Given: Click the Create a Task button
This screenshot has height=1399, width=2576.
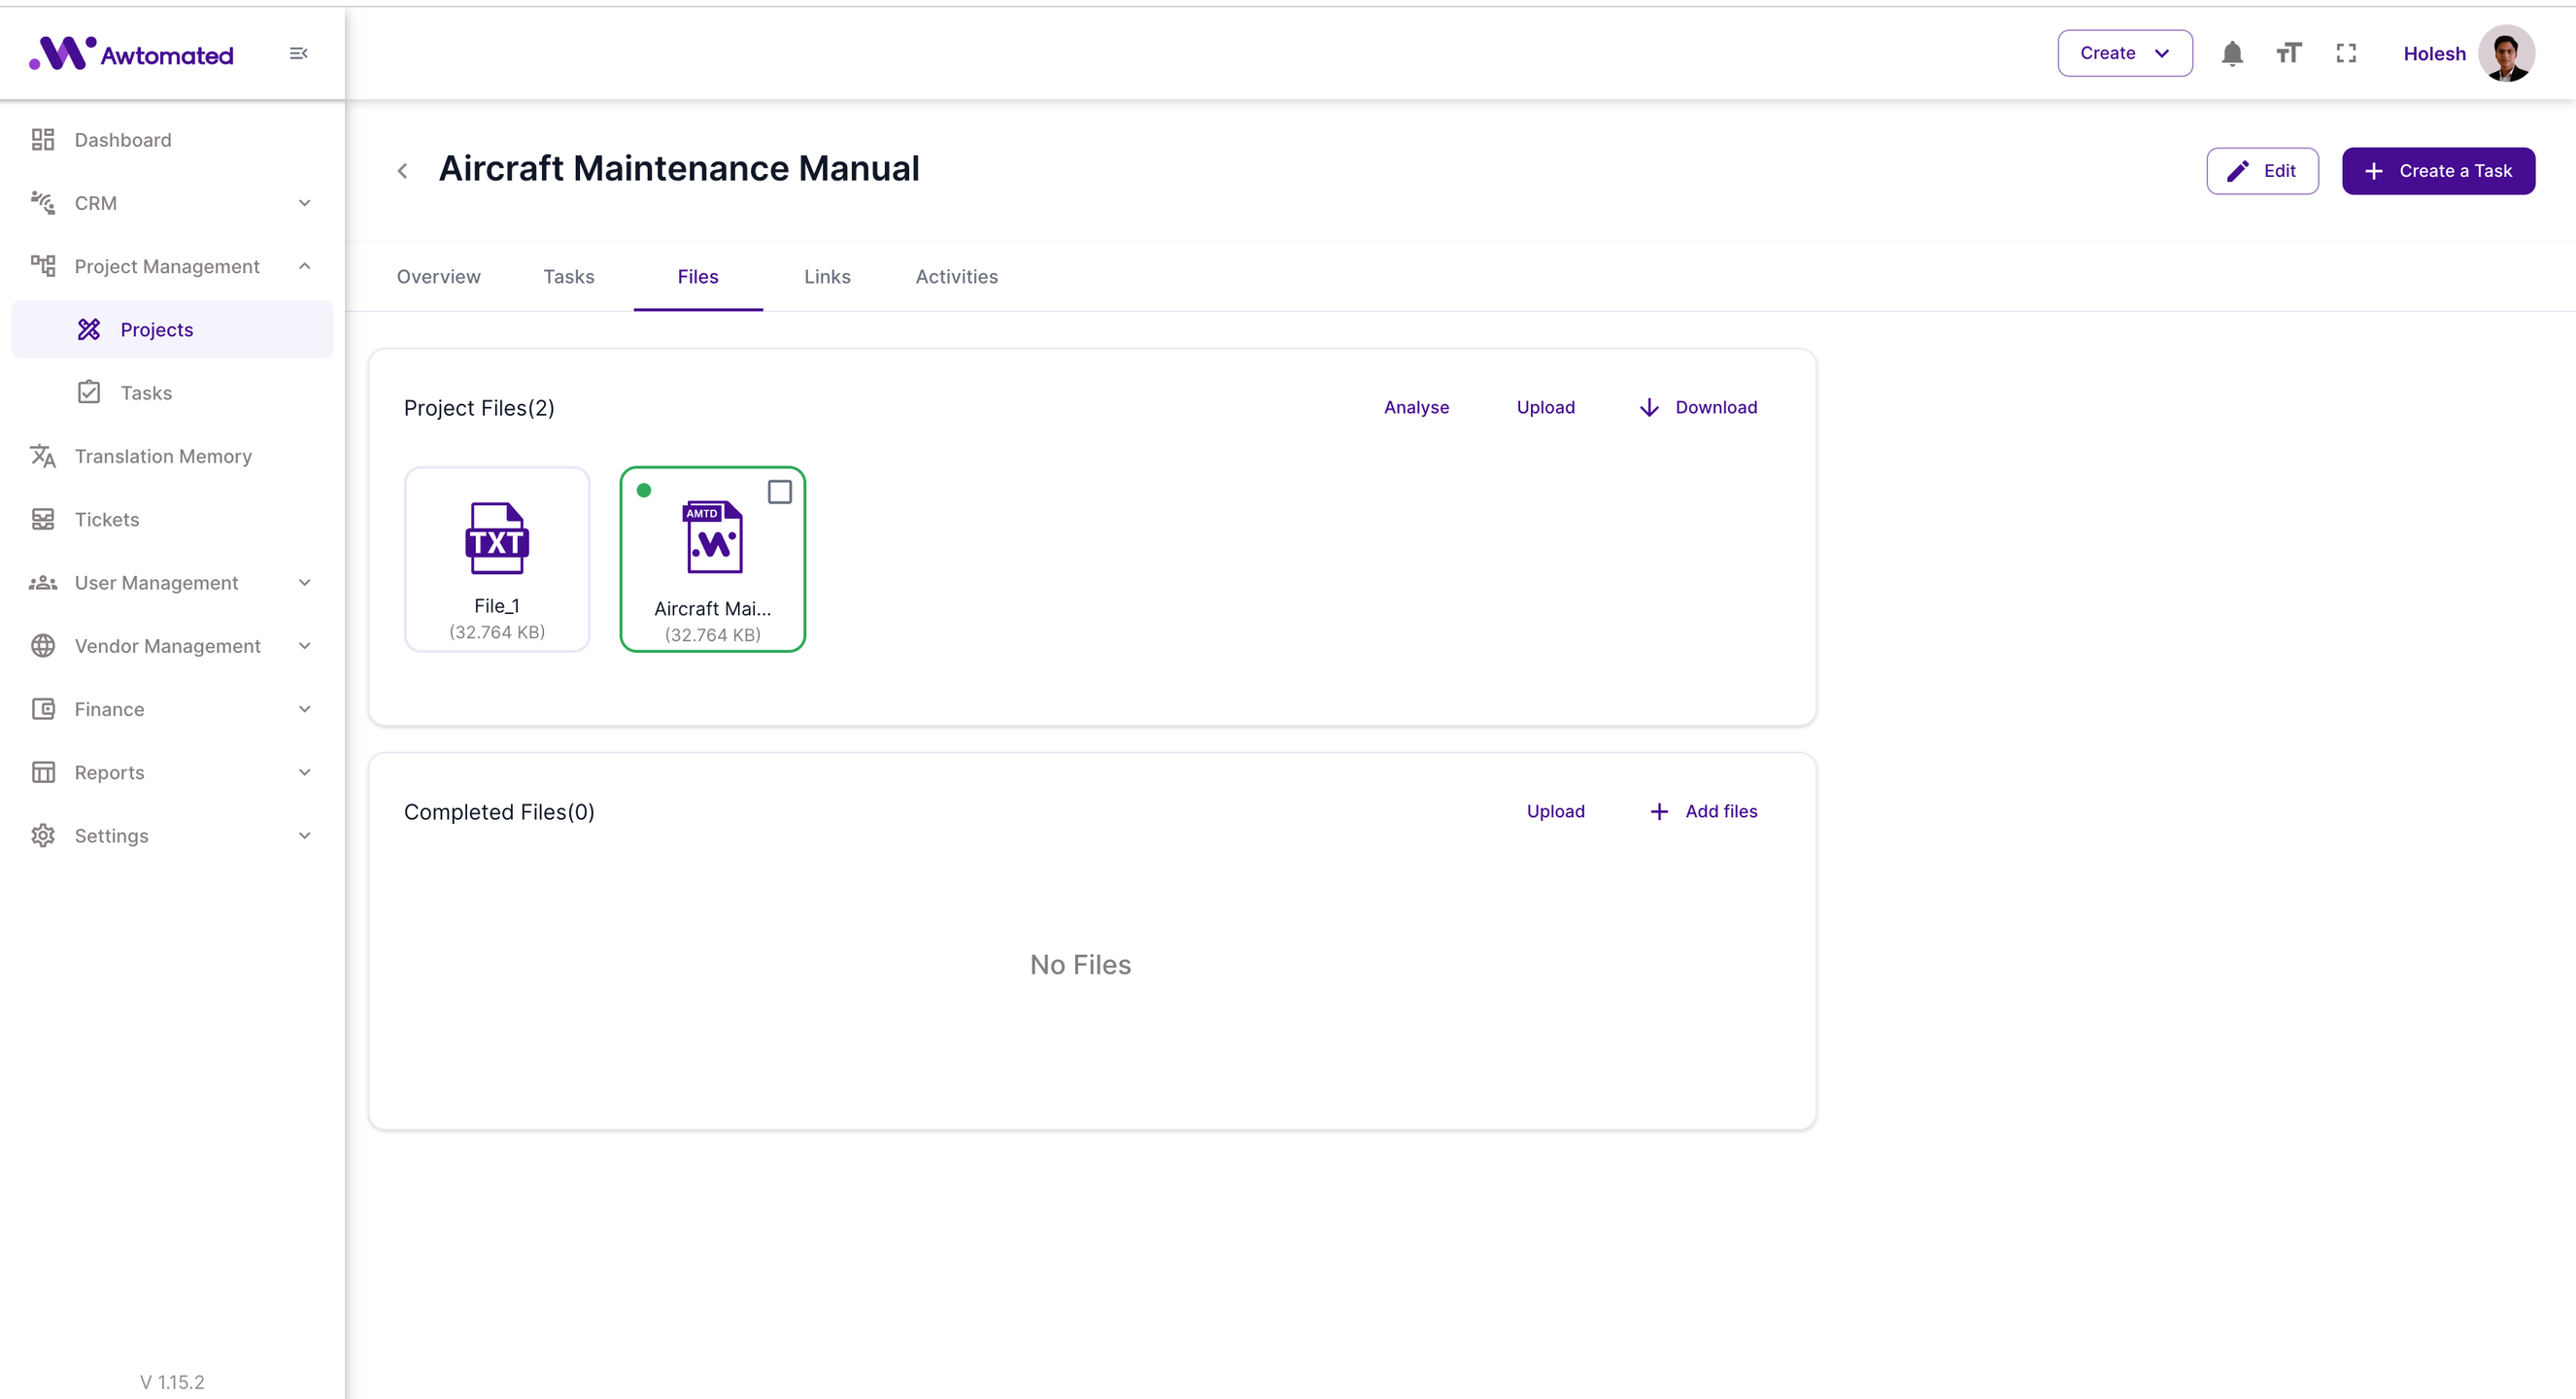Looking at the screenshot, I should click(x=2437, y=171).
